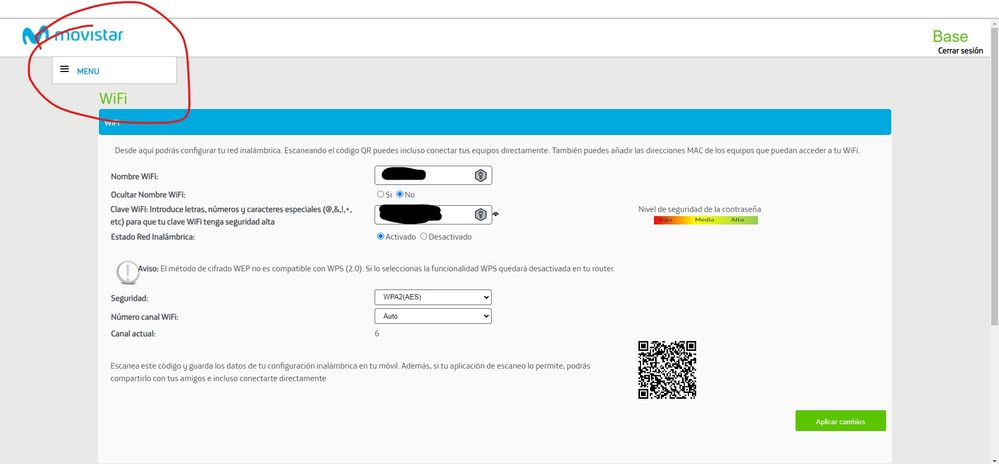Image resolution: width=999 pixels, height=464 pixels.
Task: Click the Clave WiFi input field
Action: 433,215
